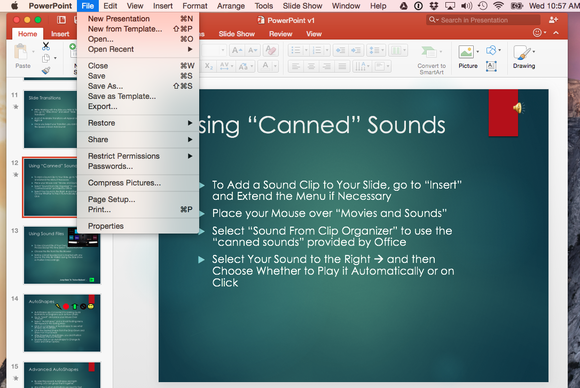Open the Slide Show menu in menu bar
Image resolution: width=580 pixels, height=388 pixels.
click(x=302, y=6)
